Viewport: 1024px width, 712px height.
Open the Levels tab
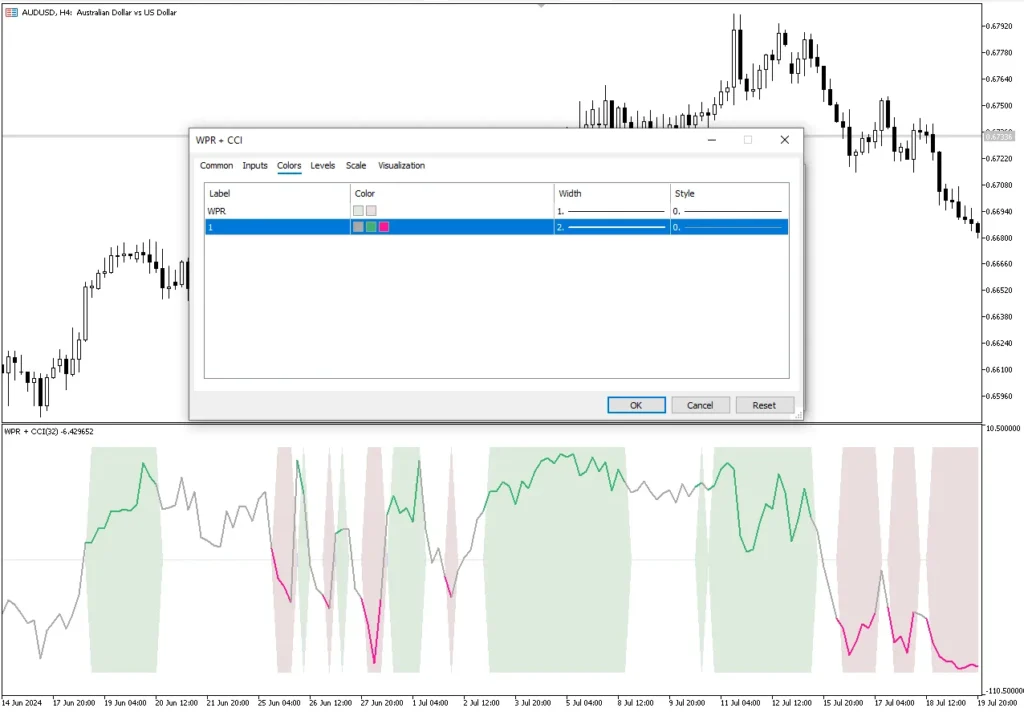(x=322, y=166)
